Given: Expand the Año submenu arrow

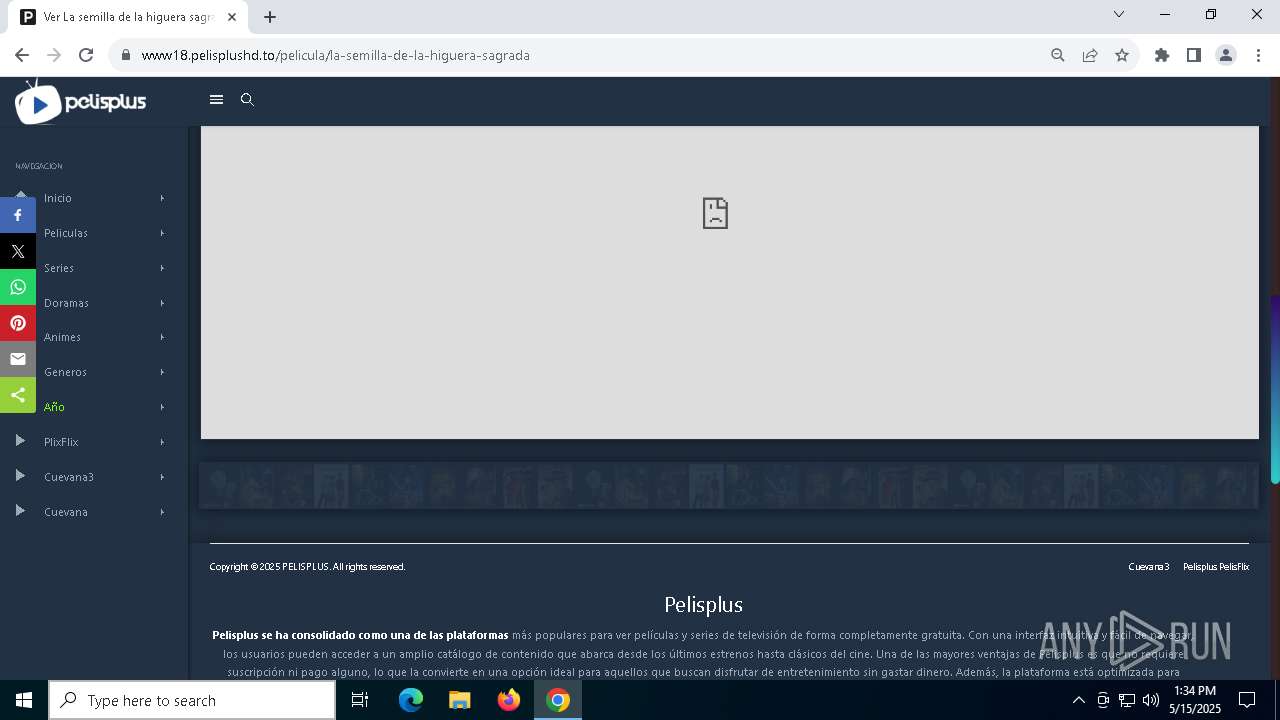Looking at the screenshot, I should click(162, 407).
